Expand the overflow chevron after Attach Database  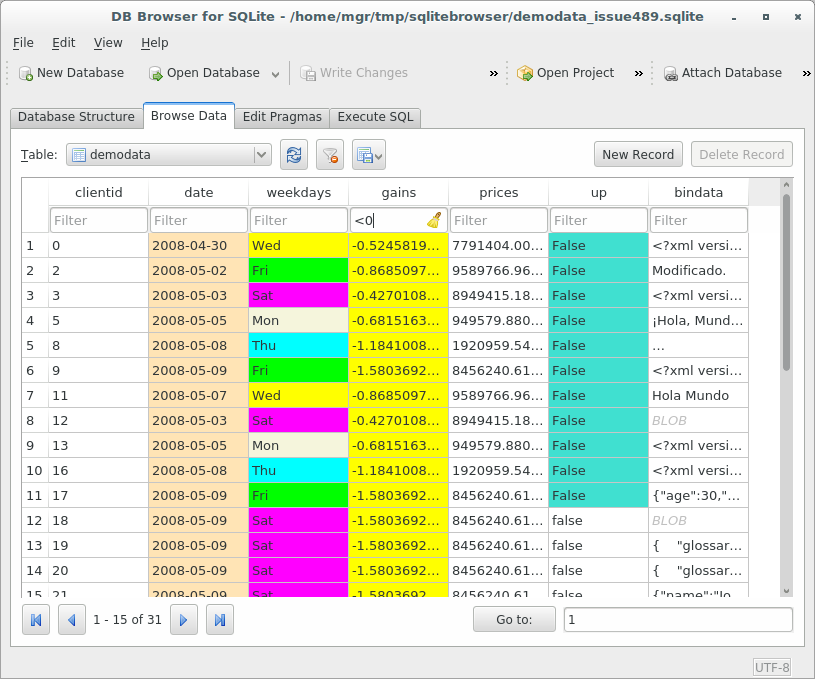click(x=807, y=74)
